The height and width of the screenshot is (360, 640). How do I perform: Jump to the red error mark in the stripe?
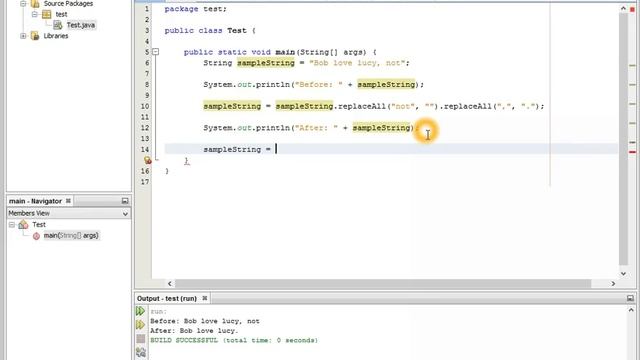tap(632, 152)
